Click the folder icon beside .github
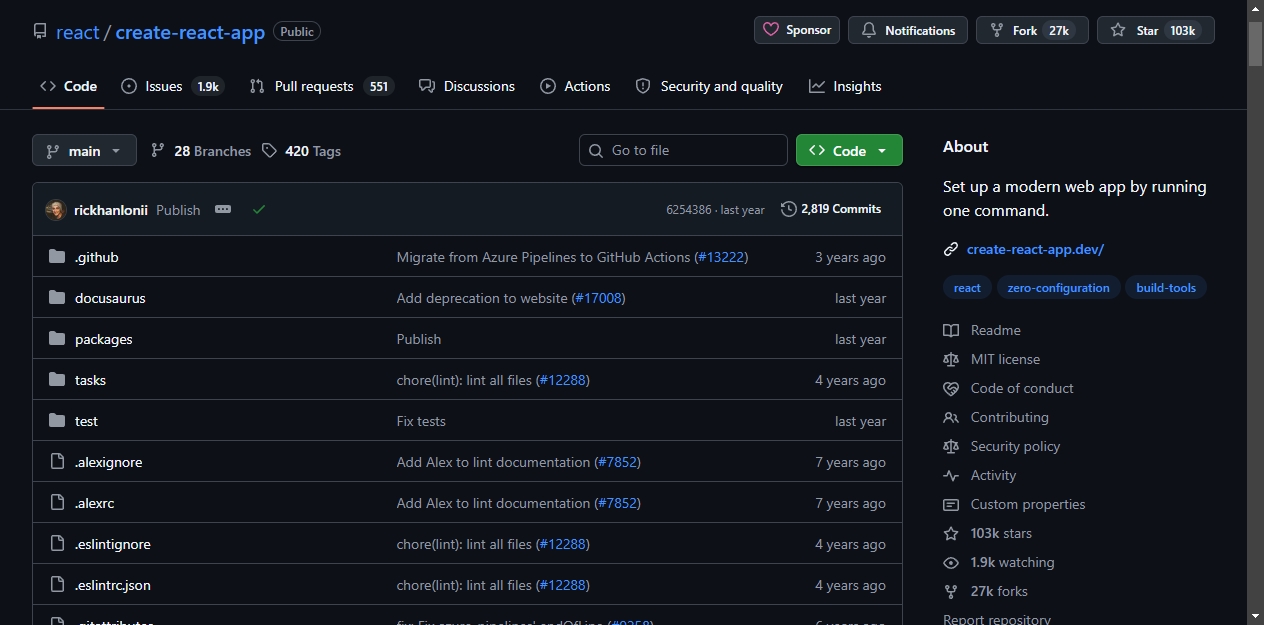This screenshot has height=625, width=1264. [57, 257]
